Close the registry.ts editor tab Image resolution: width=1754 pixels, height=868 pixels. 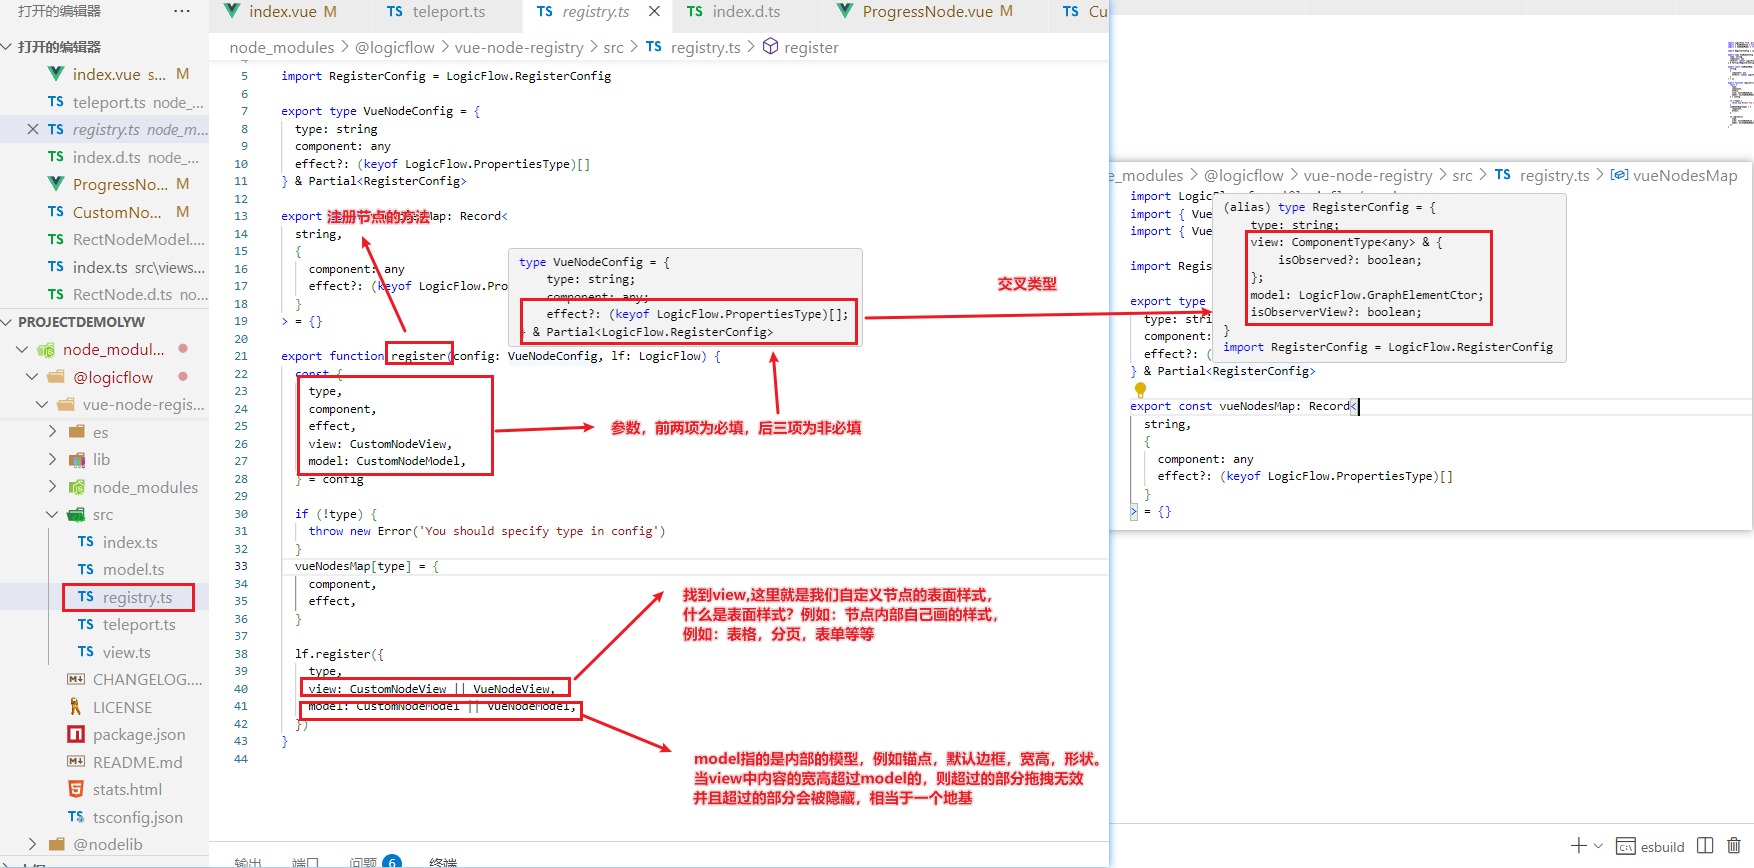[654, 11]
